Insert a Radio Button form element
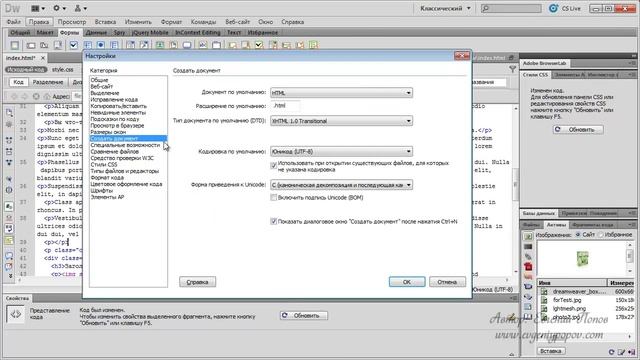The image size is (640, 360). tap(100, 45)
